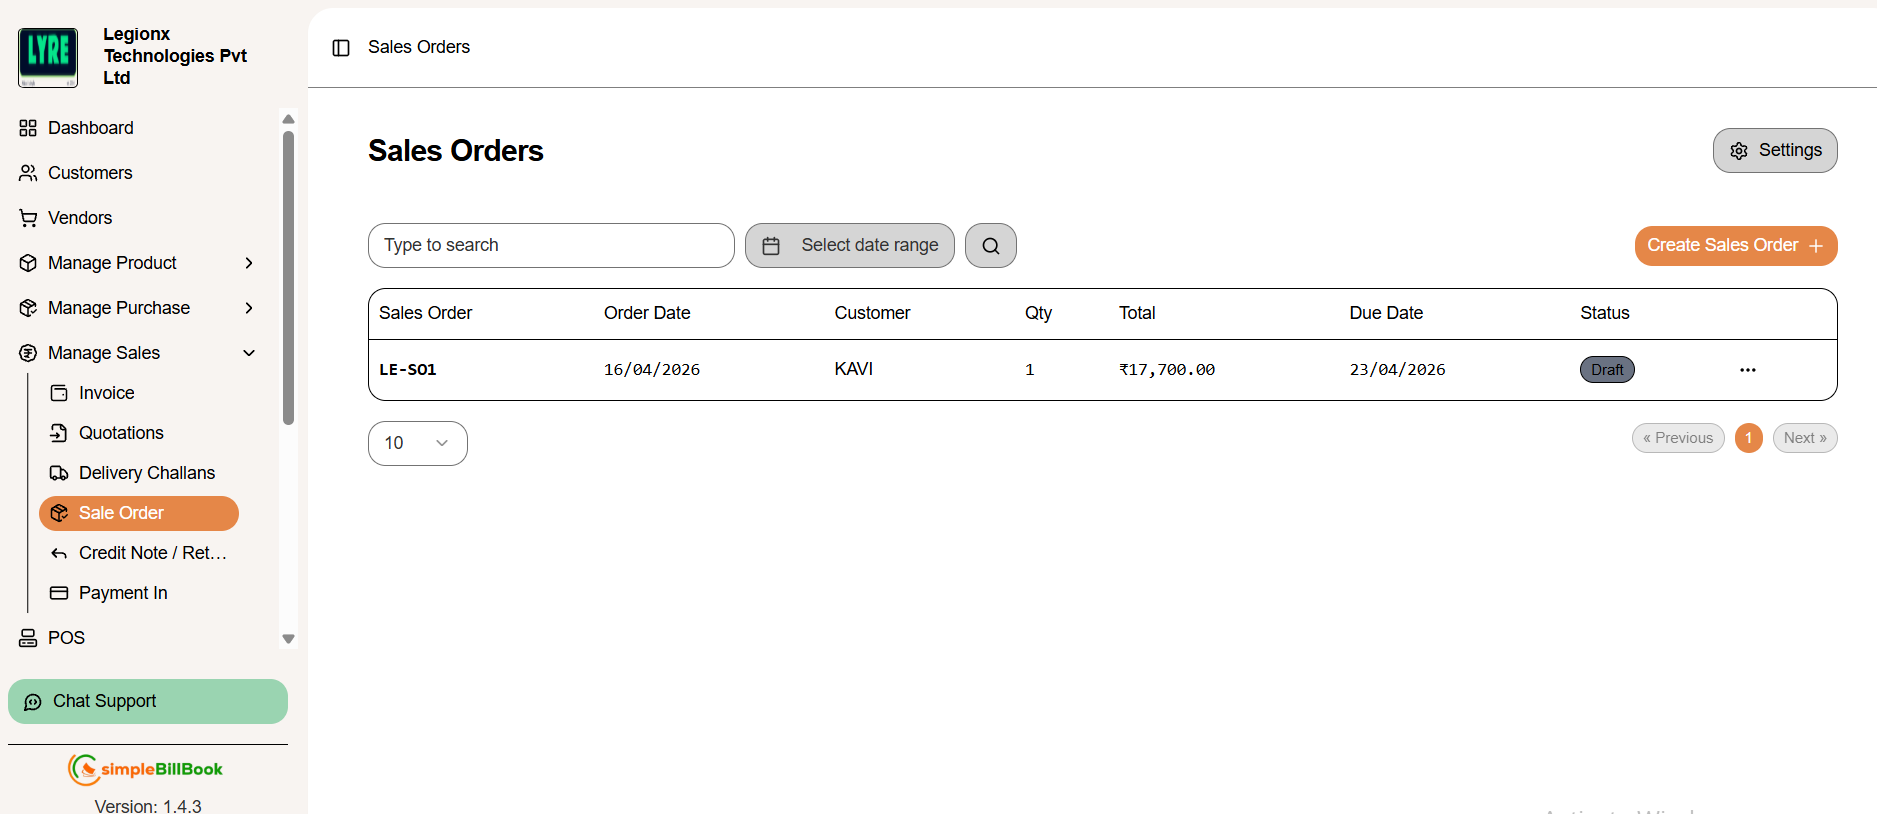Image resolution: width=1877 pixels, height=814 pixels.
Task: Click the Sale Order package icon
Action: point(59,513)
